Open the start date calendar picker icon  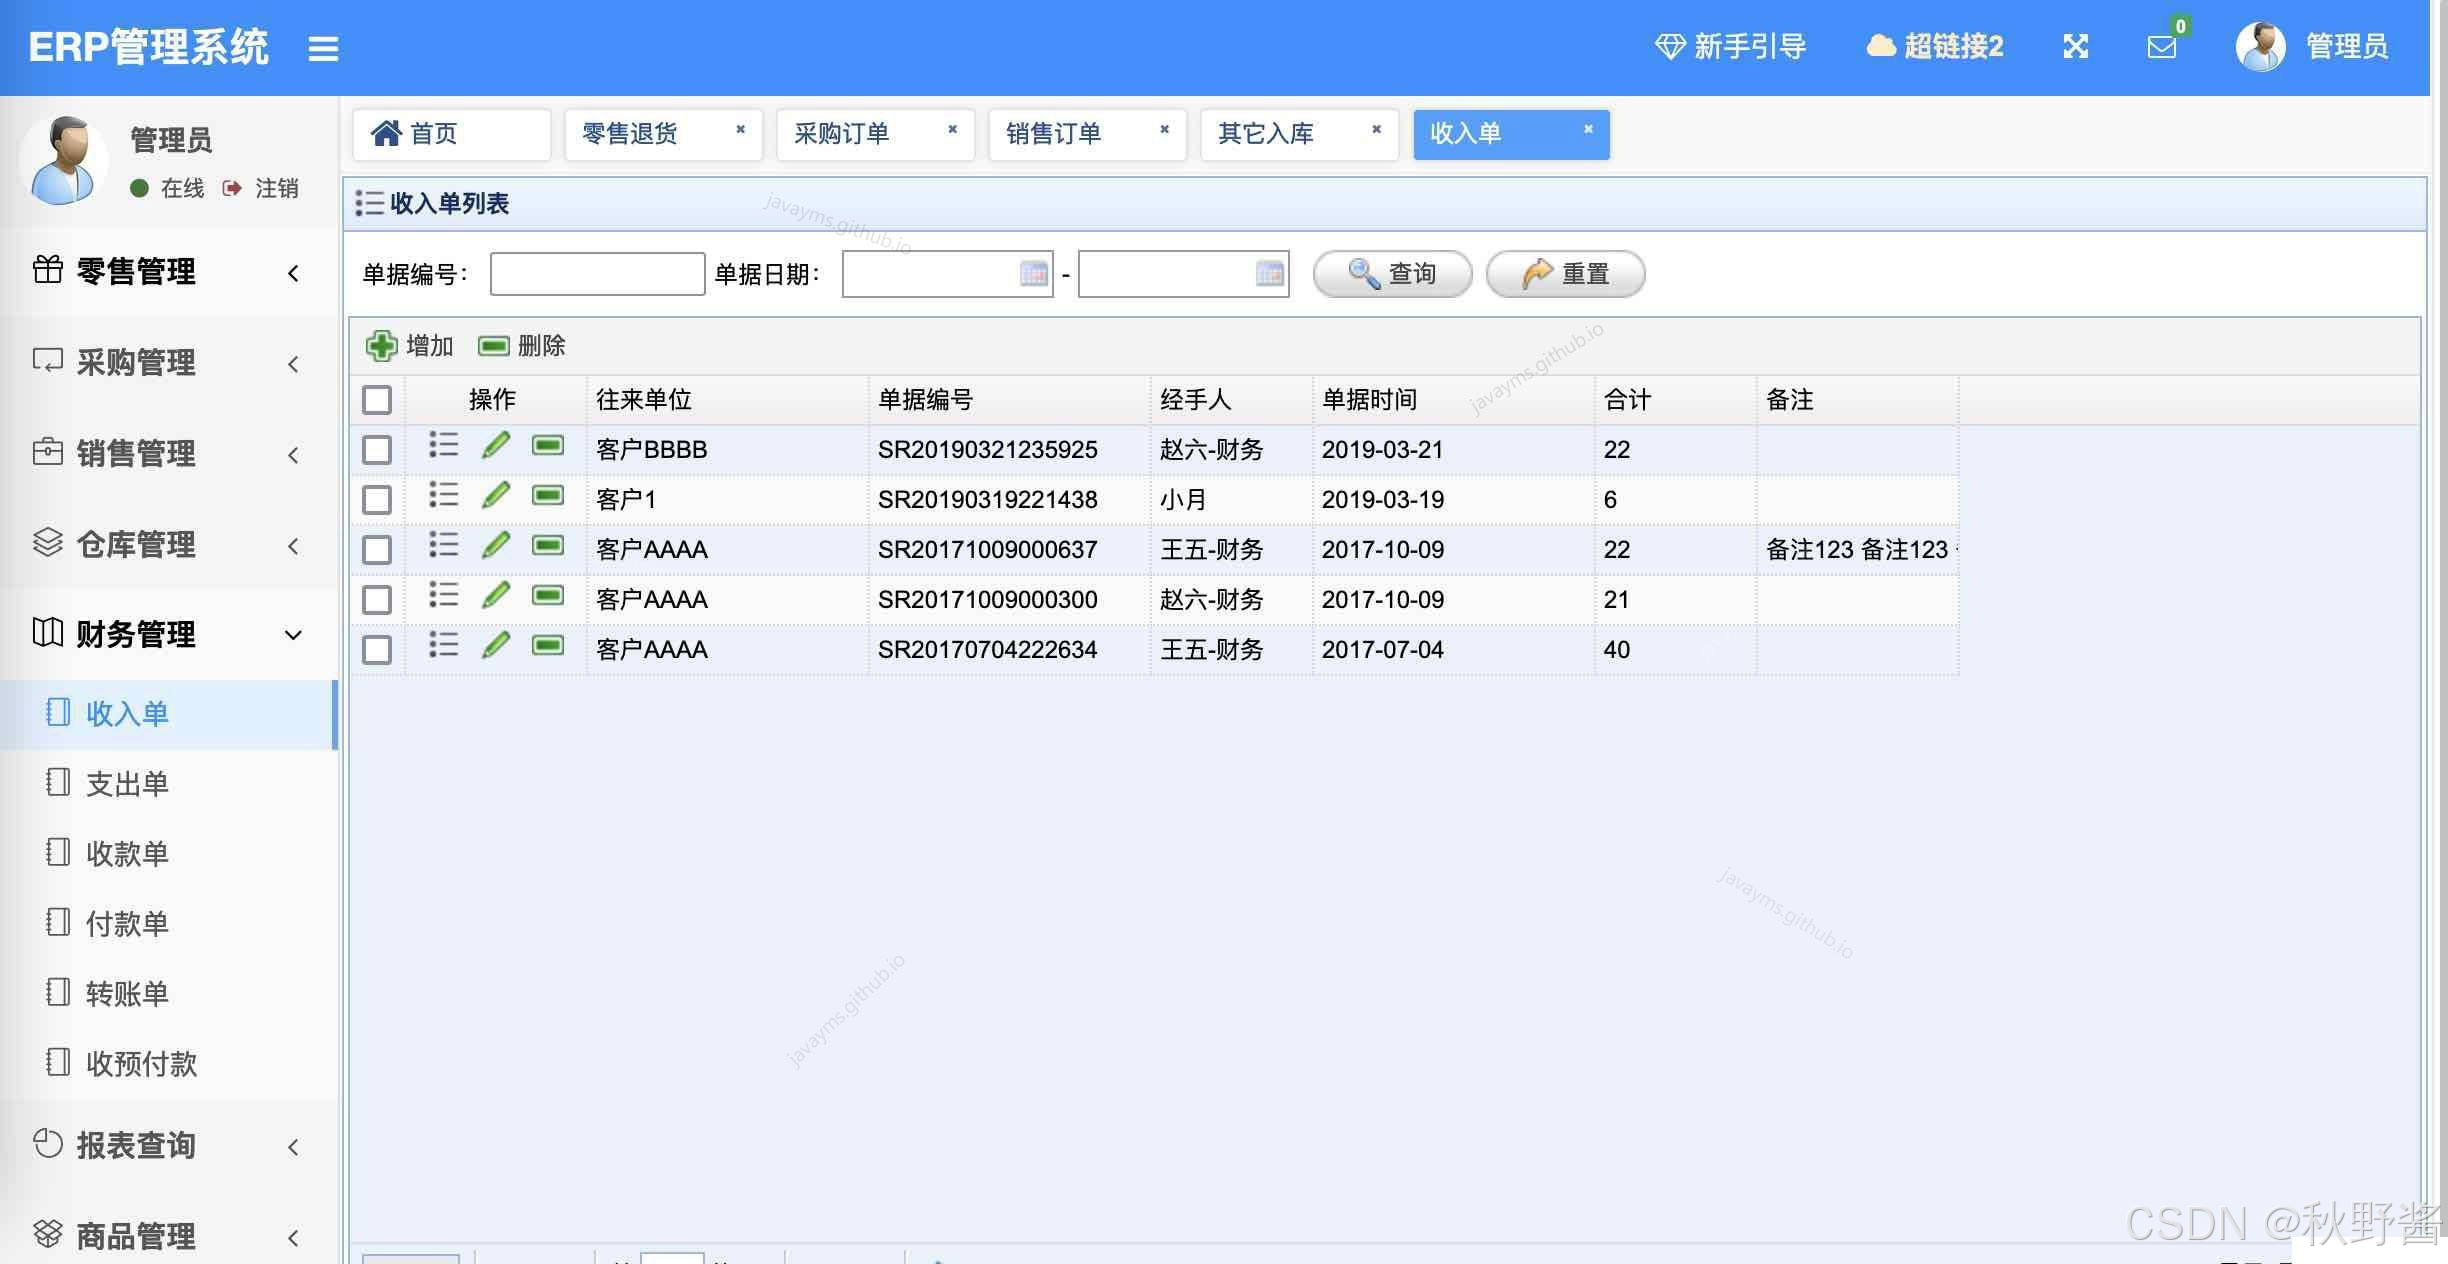point(1033,273)
